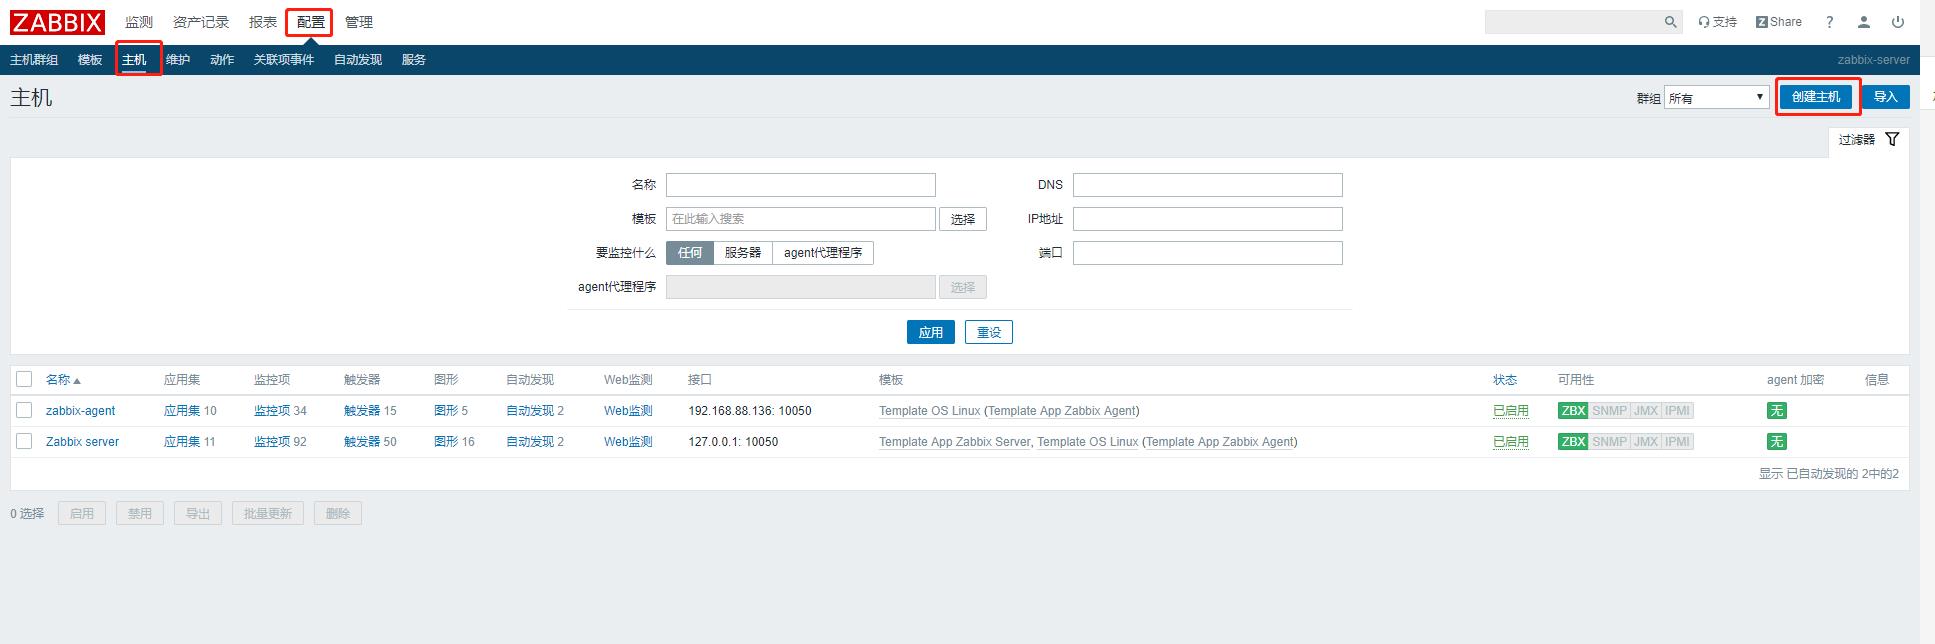Screen dimensions: 1935x644
Task: Click IPMI badge in zabbix-agent row
Action: click(x=1677, y=411)
